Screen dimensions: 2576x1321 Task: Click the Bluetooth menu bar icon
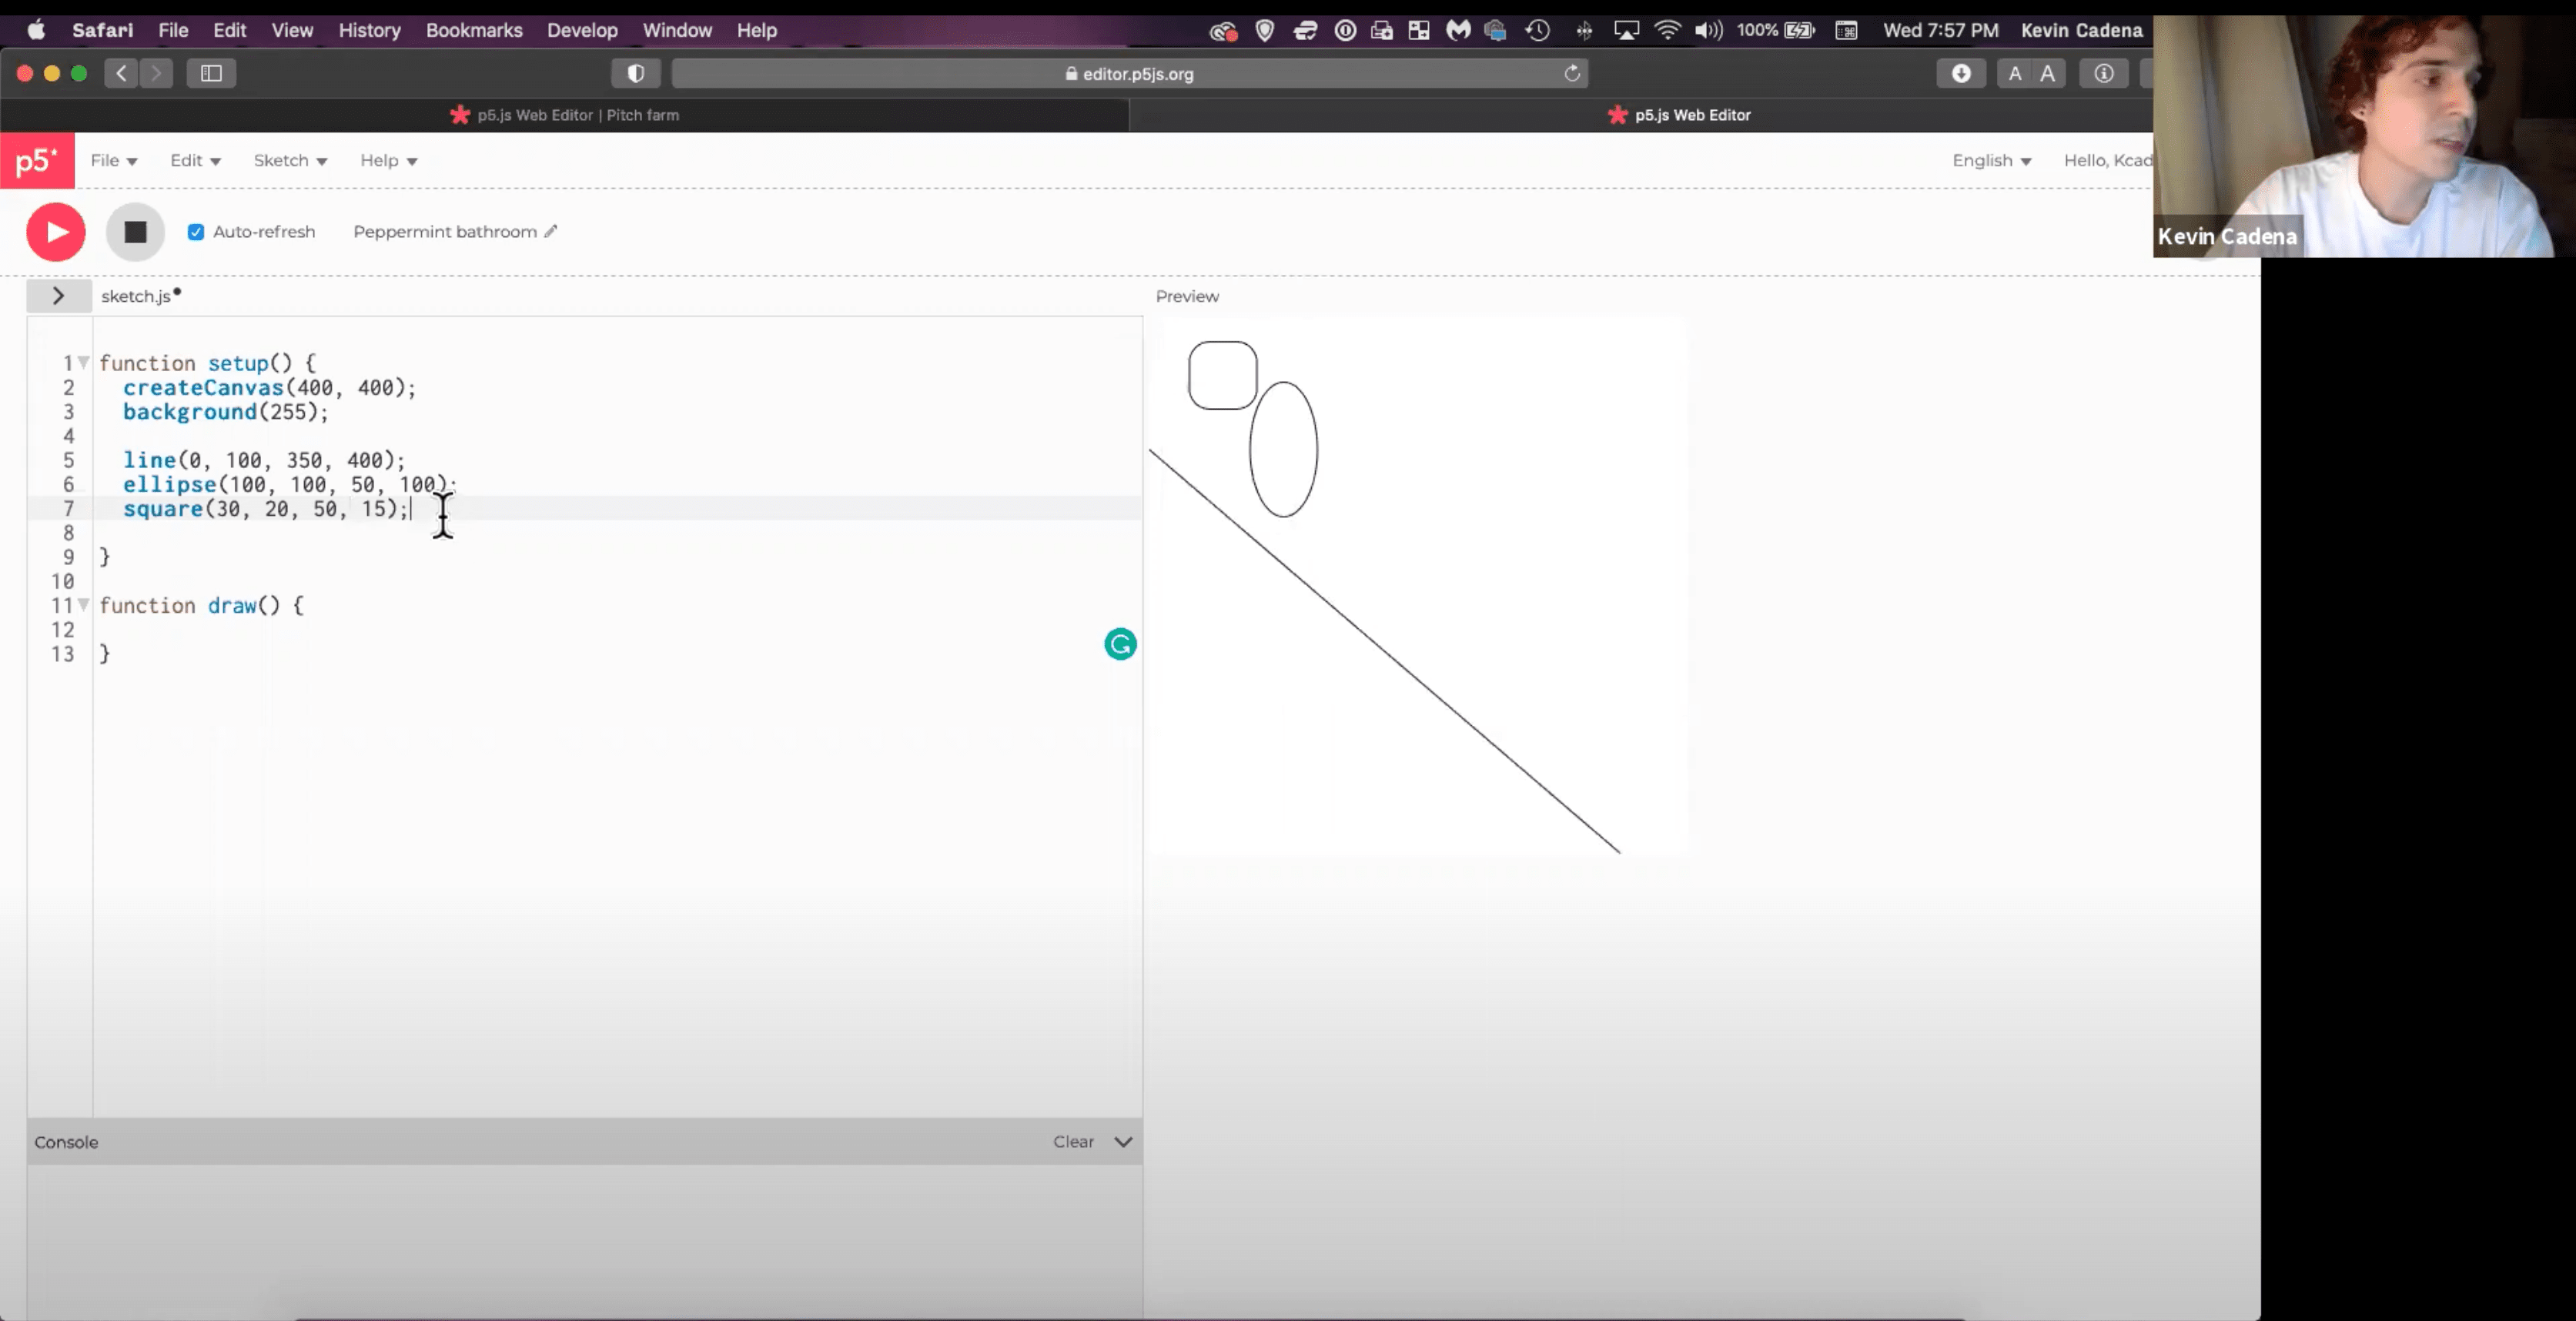[1584, 30]
